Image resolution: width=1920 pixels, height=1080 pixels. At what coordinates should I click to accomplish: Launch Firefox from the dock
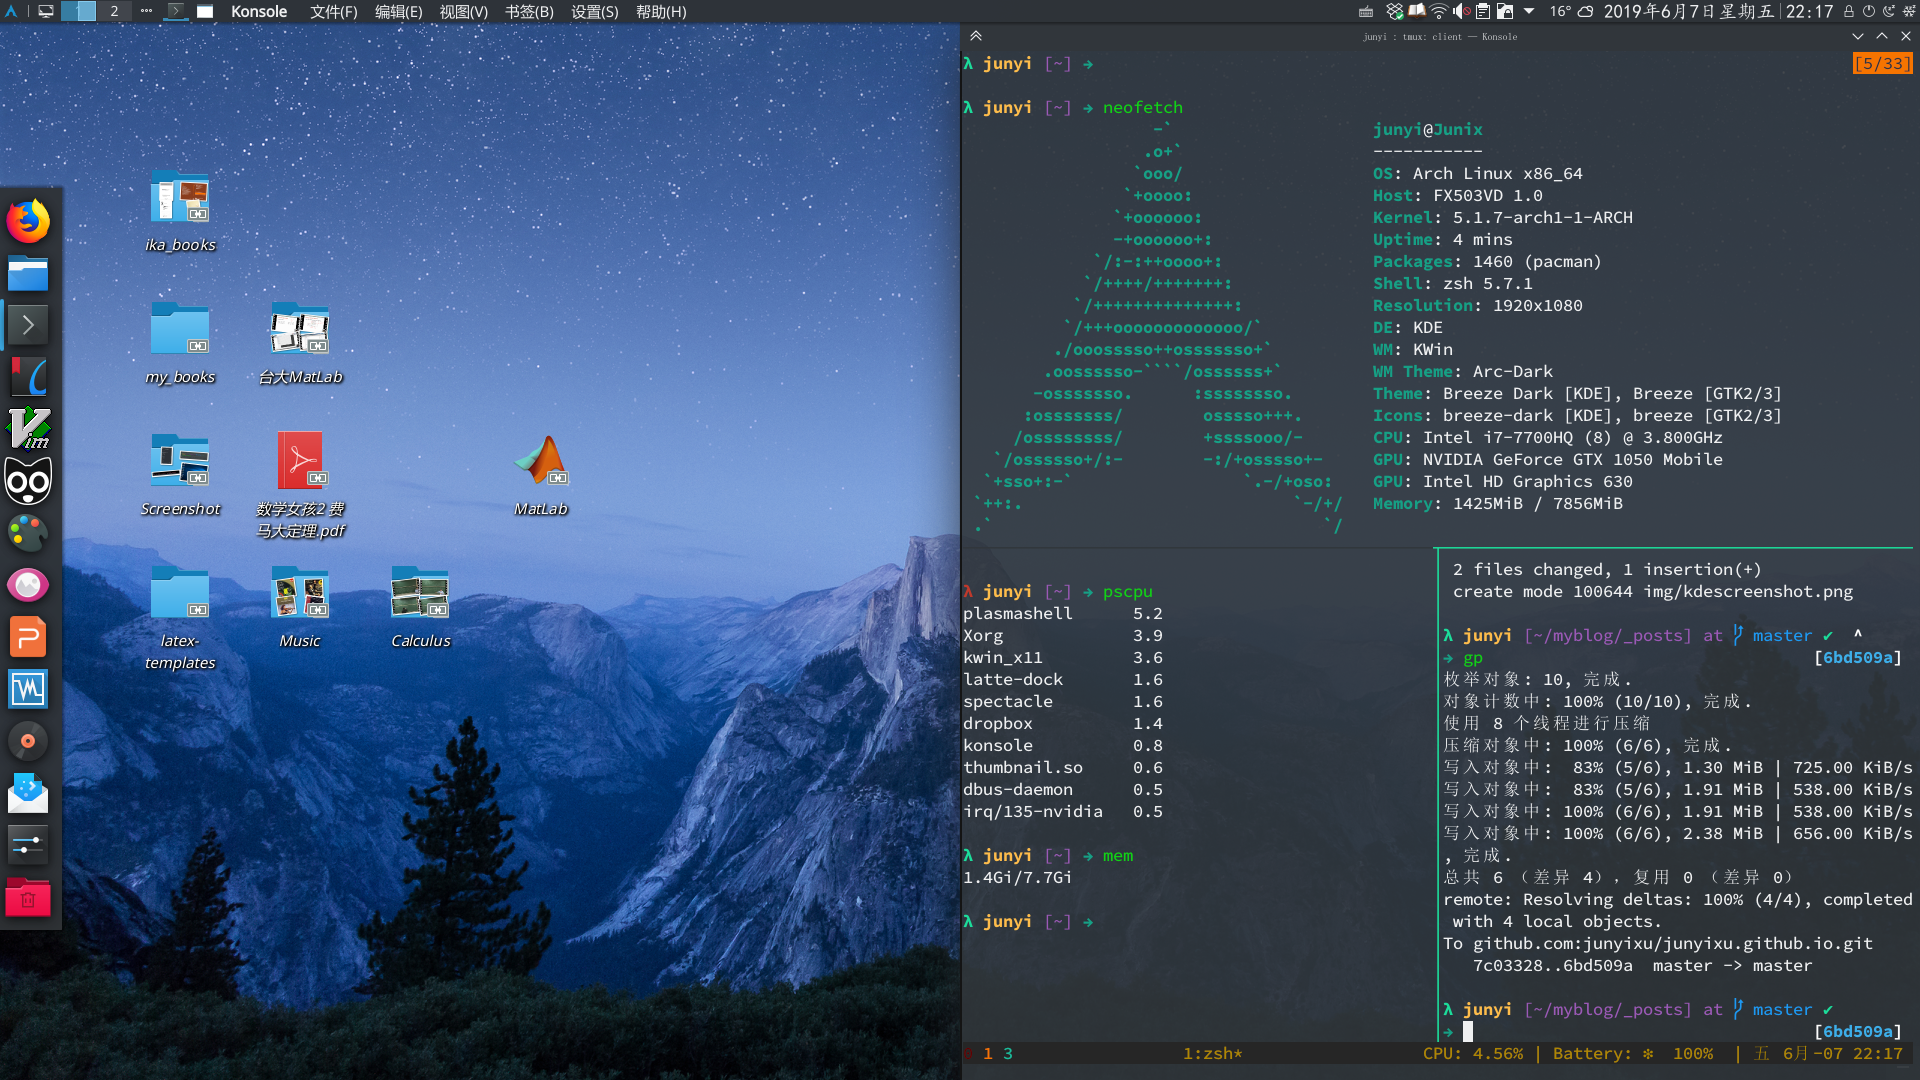(x=28, y=221)
